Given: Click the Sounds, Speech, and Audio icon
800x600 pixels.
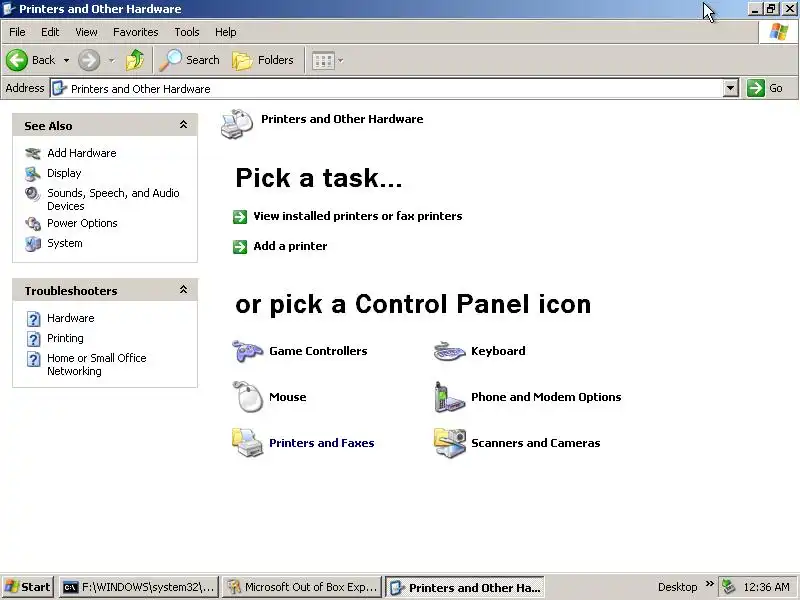Looking at the screenshot, I should [33, 194].
